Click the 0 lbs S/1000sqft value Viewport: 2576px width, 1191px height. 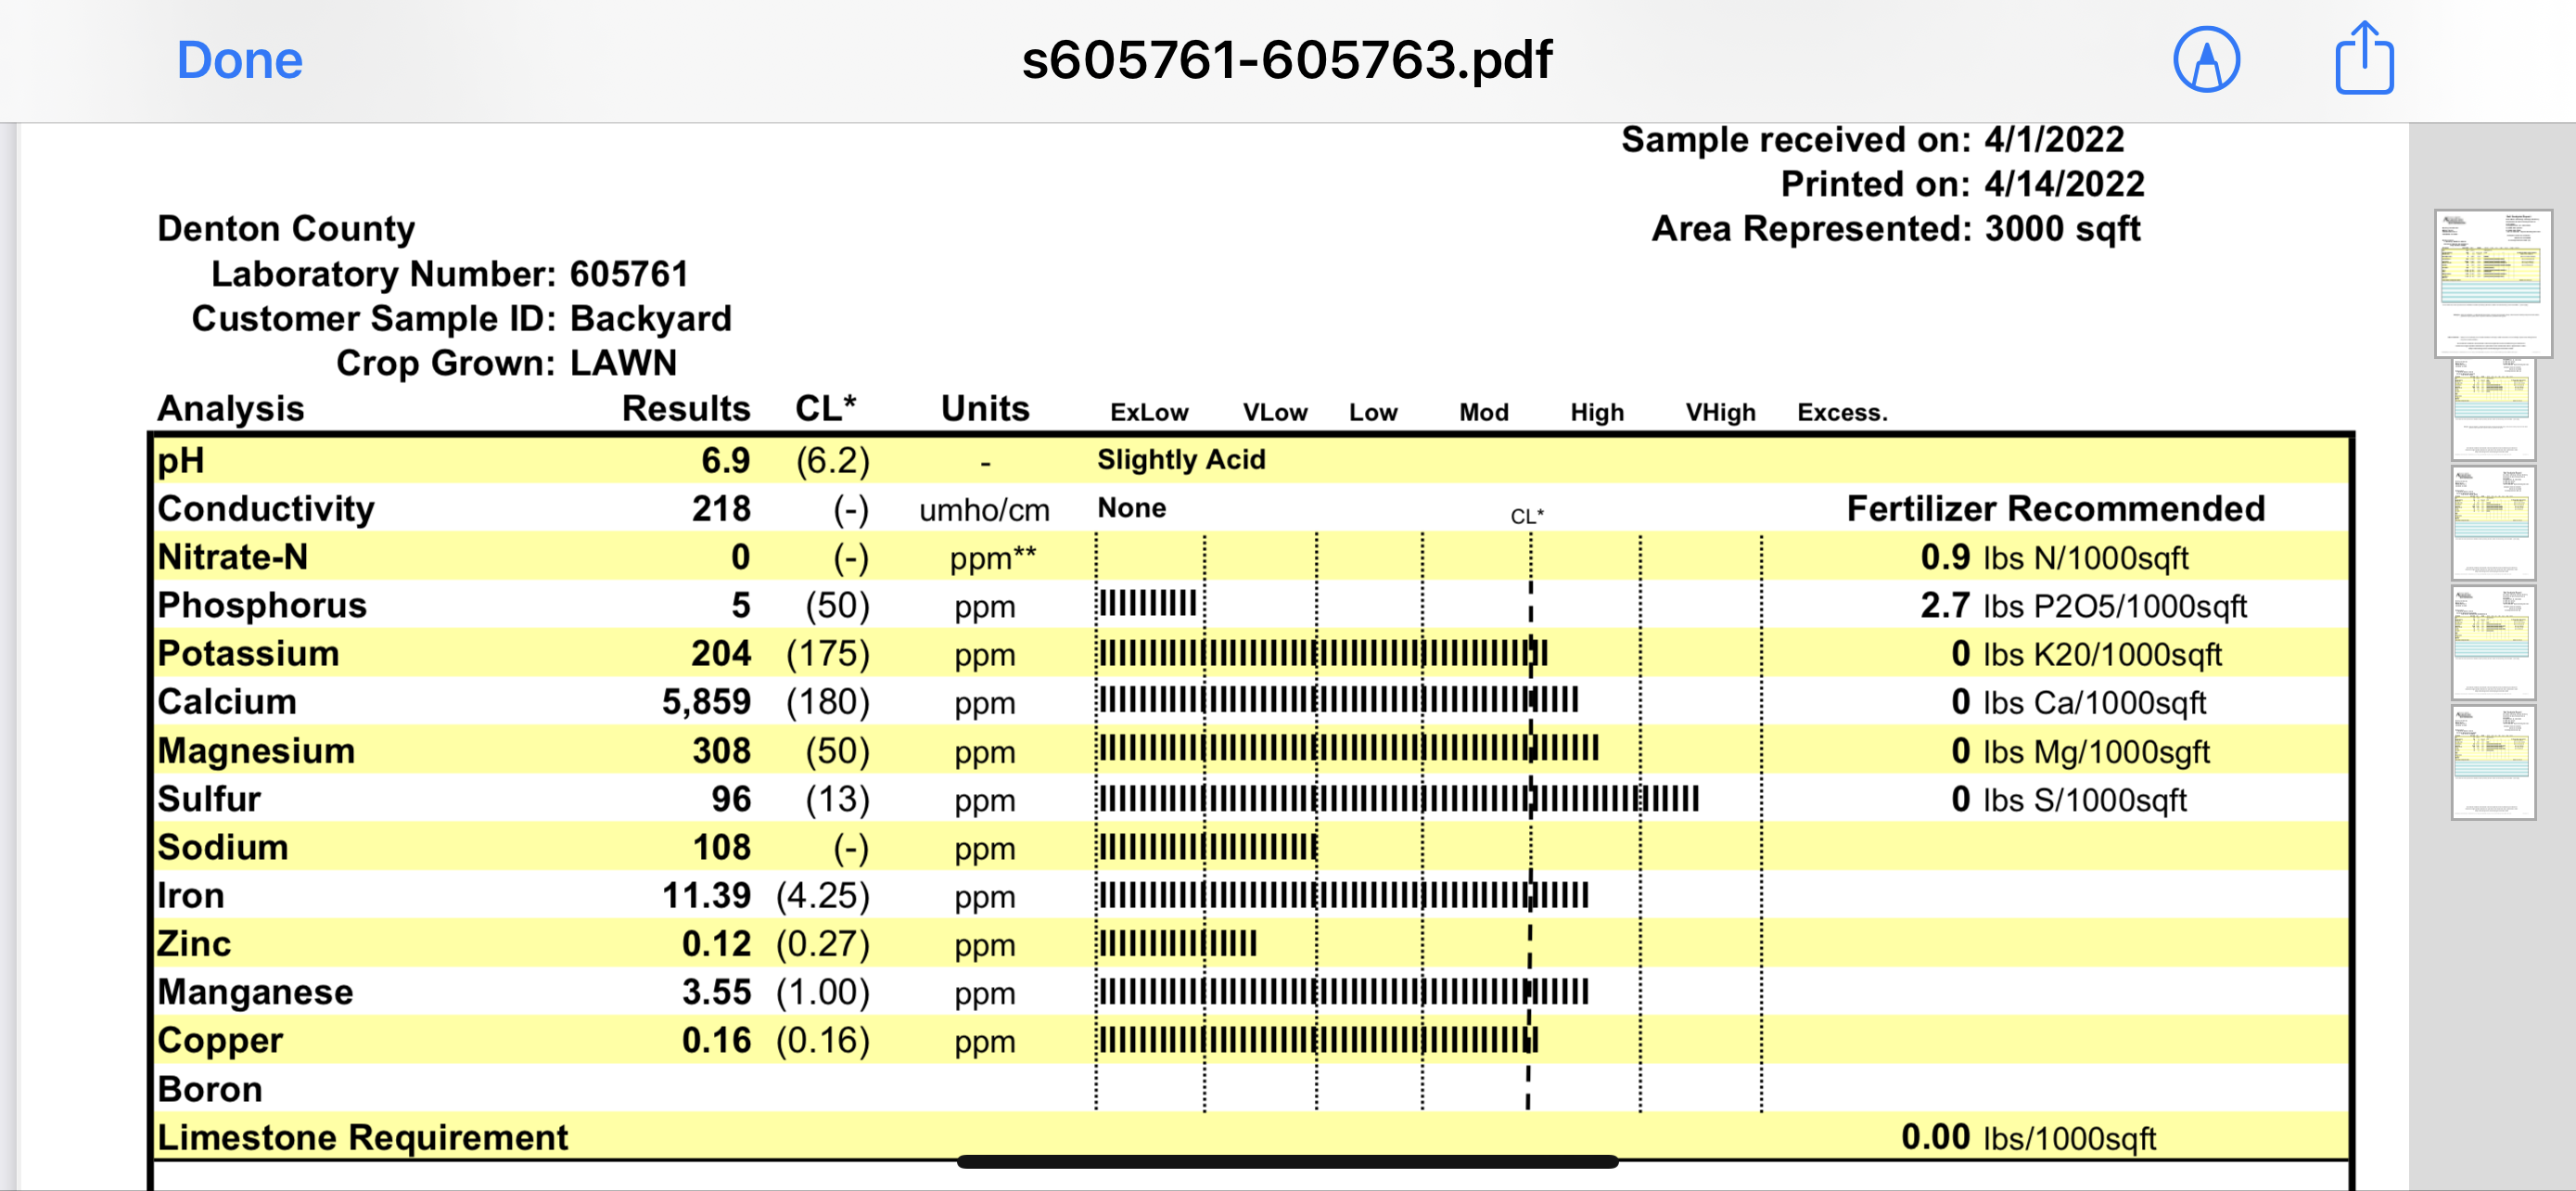coord(2069,800)
